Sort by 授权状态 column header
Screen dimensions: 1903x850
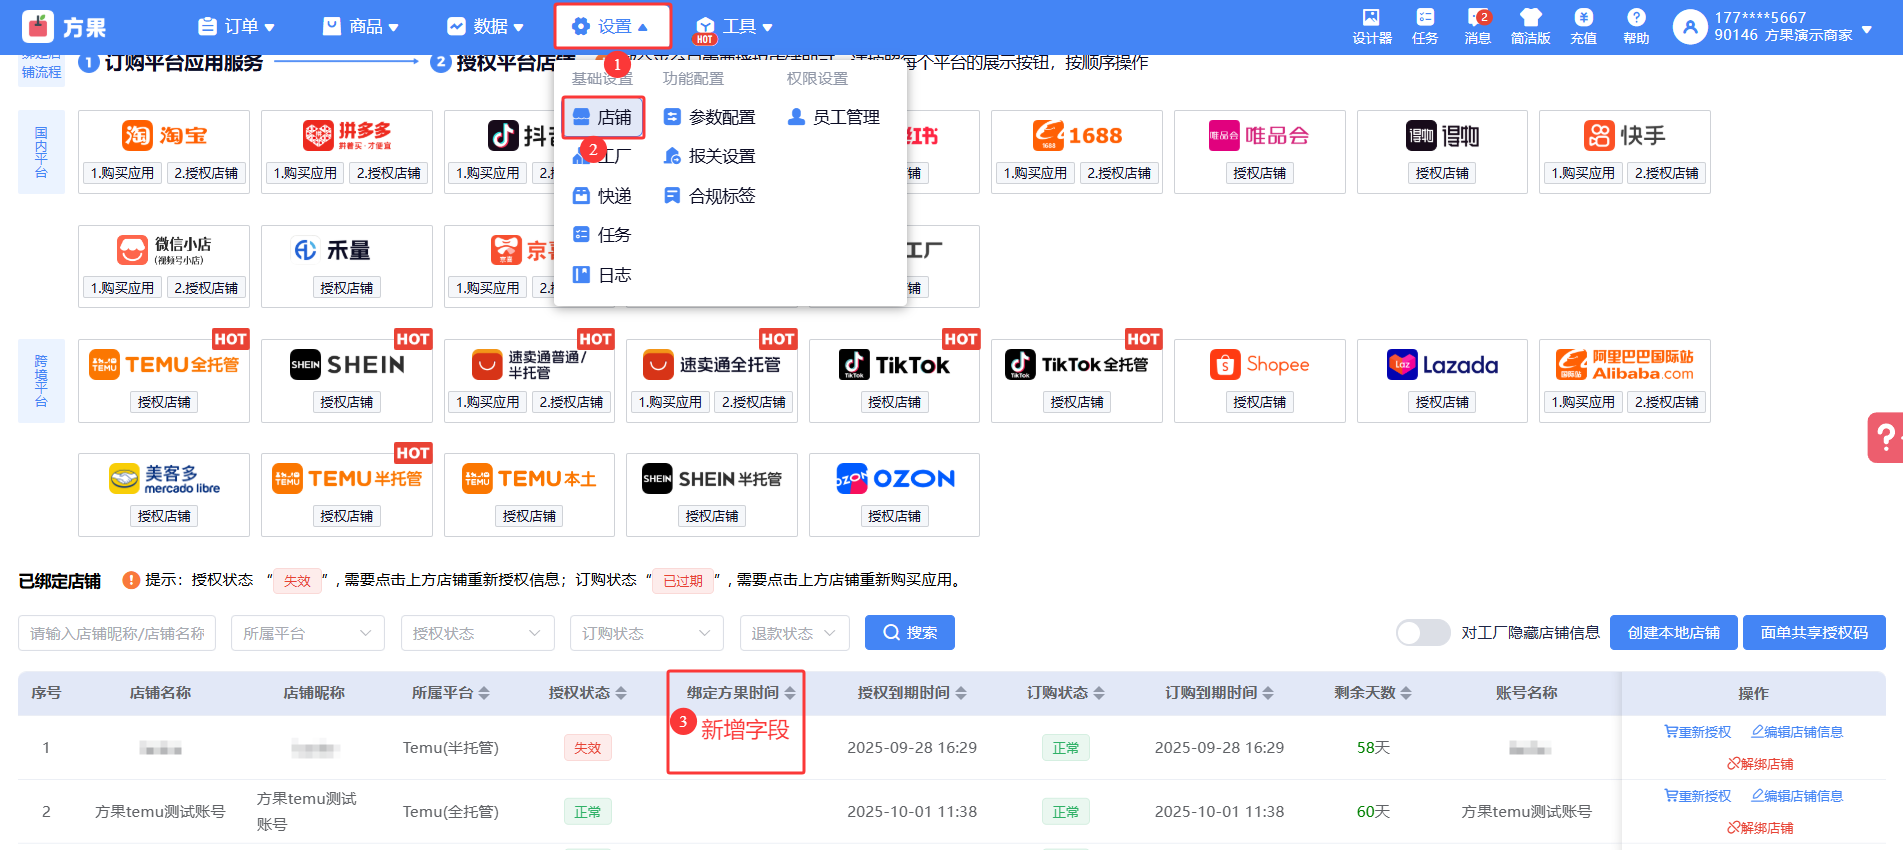coord(587,693)
